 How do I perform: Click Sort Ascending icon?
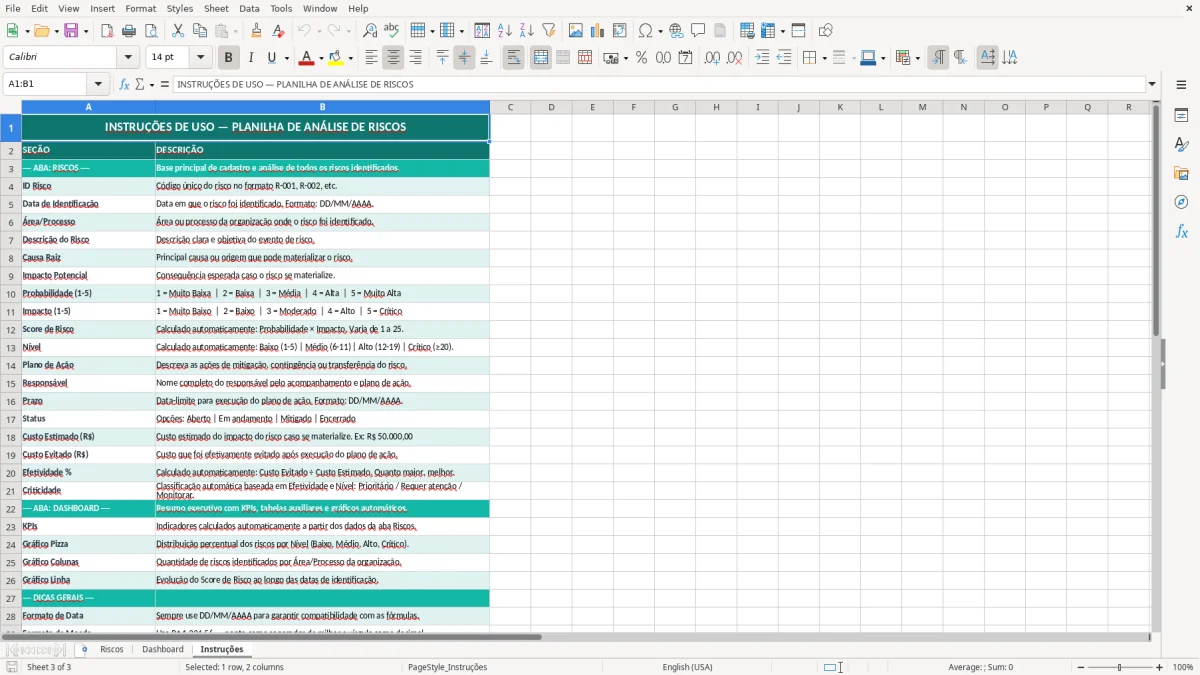click(x=505, y=31)
